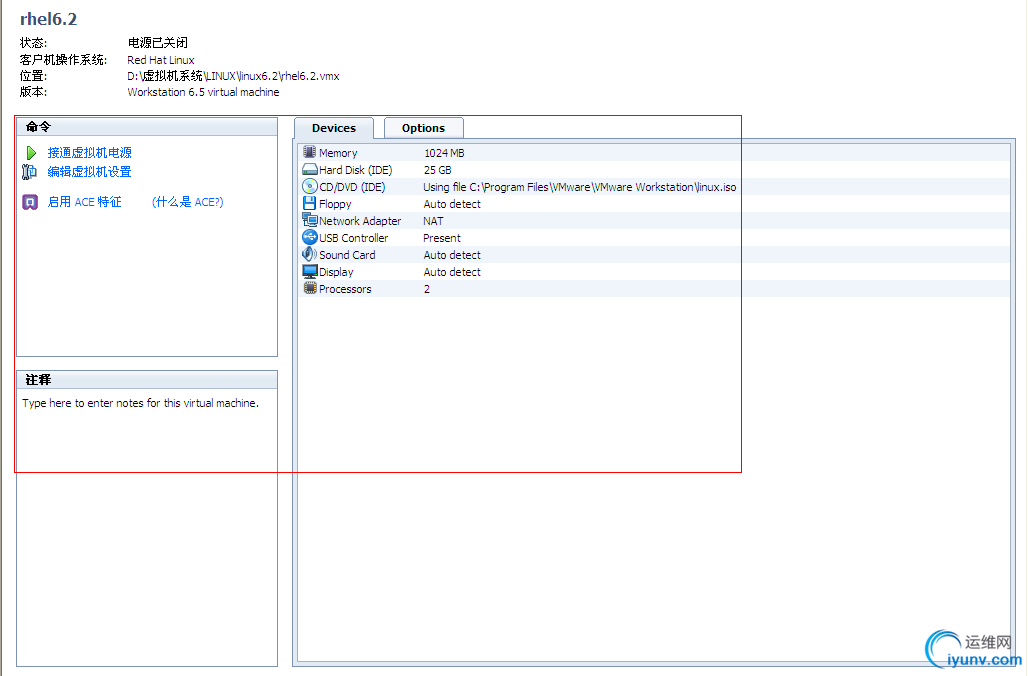1028x676 pixels.
Task: Select the Memory chip icon
Action: (x=309, y=152)
